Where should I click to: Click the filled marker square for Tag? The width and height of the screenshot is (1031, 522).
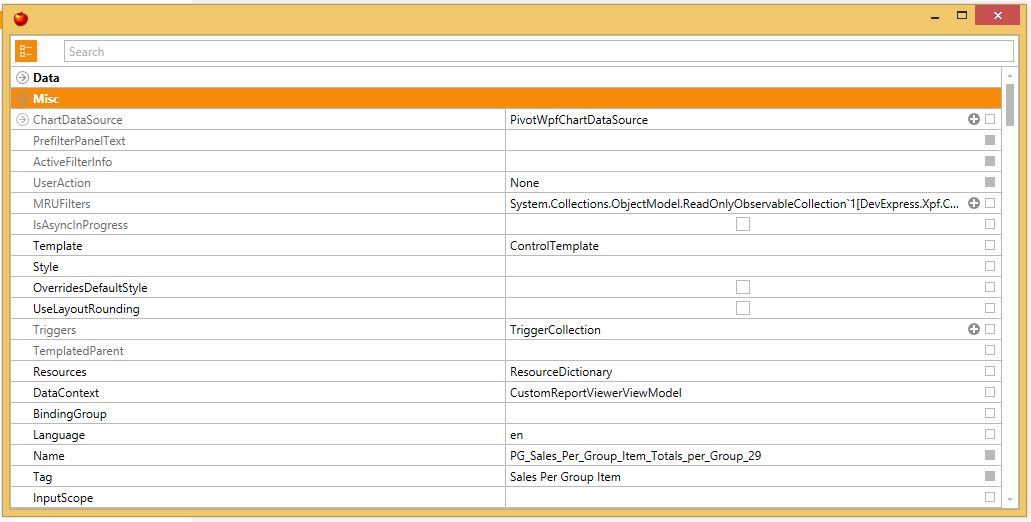click(x=990, y=476)
